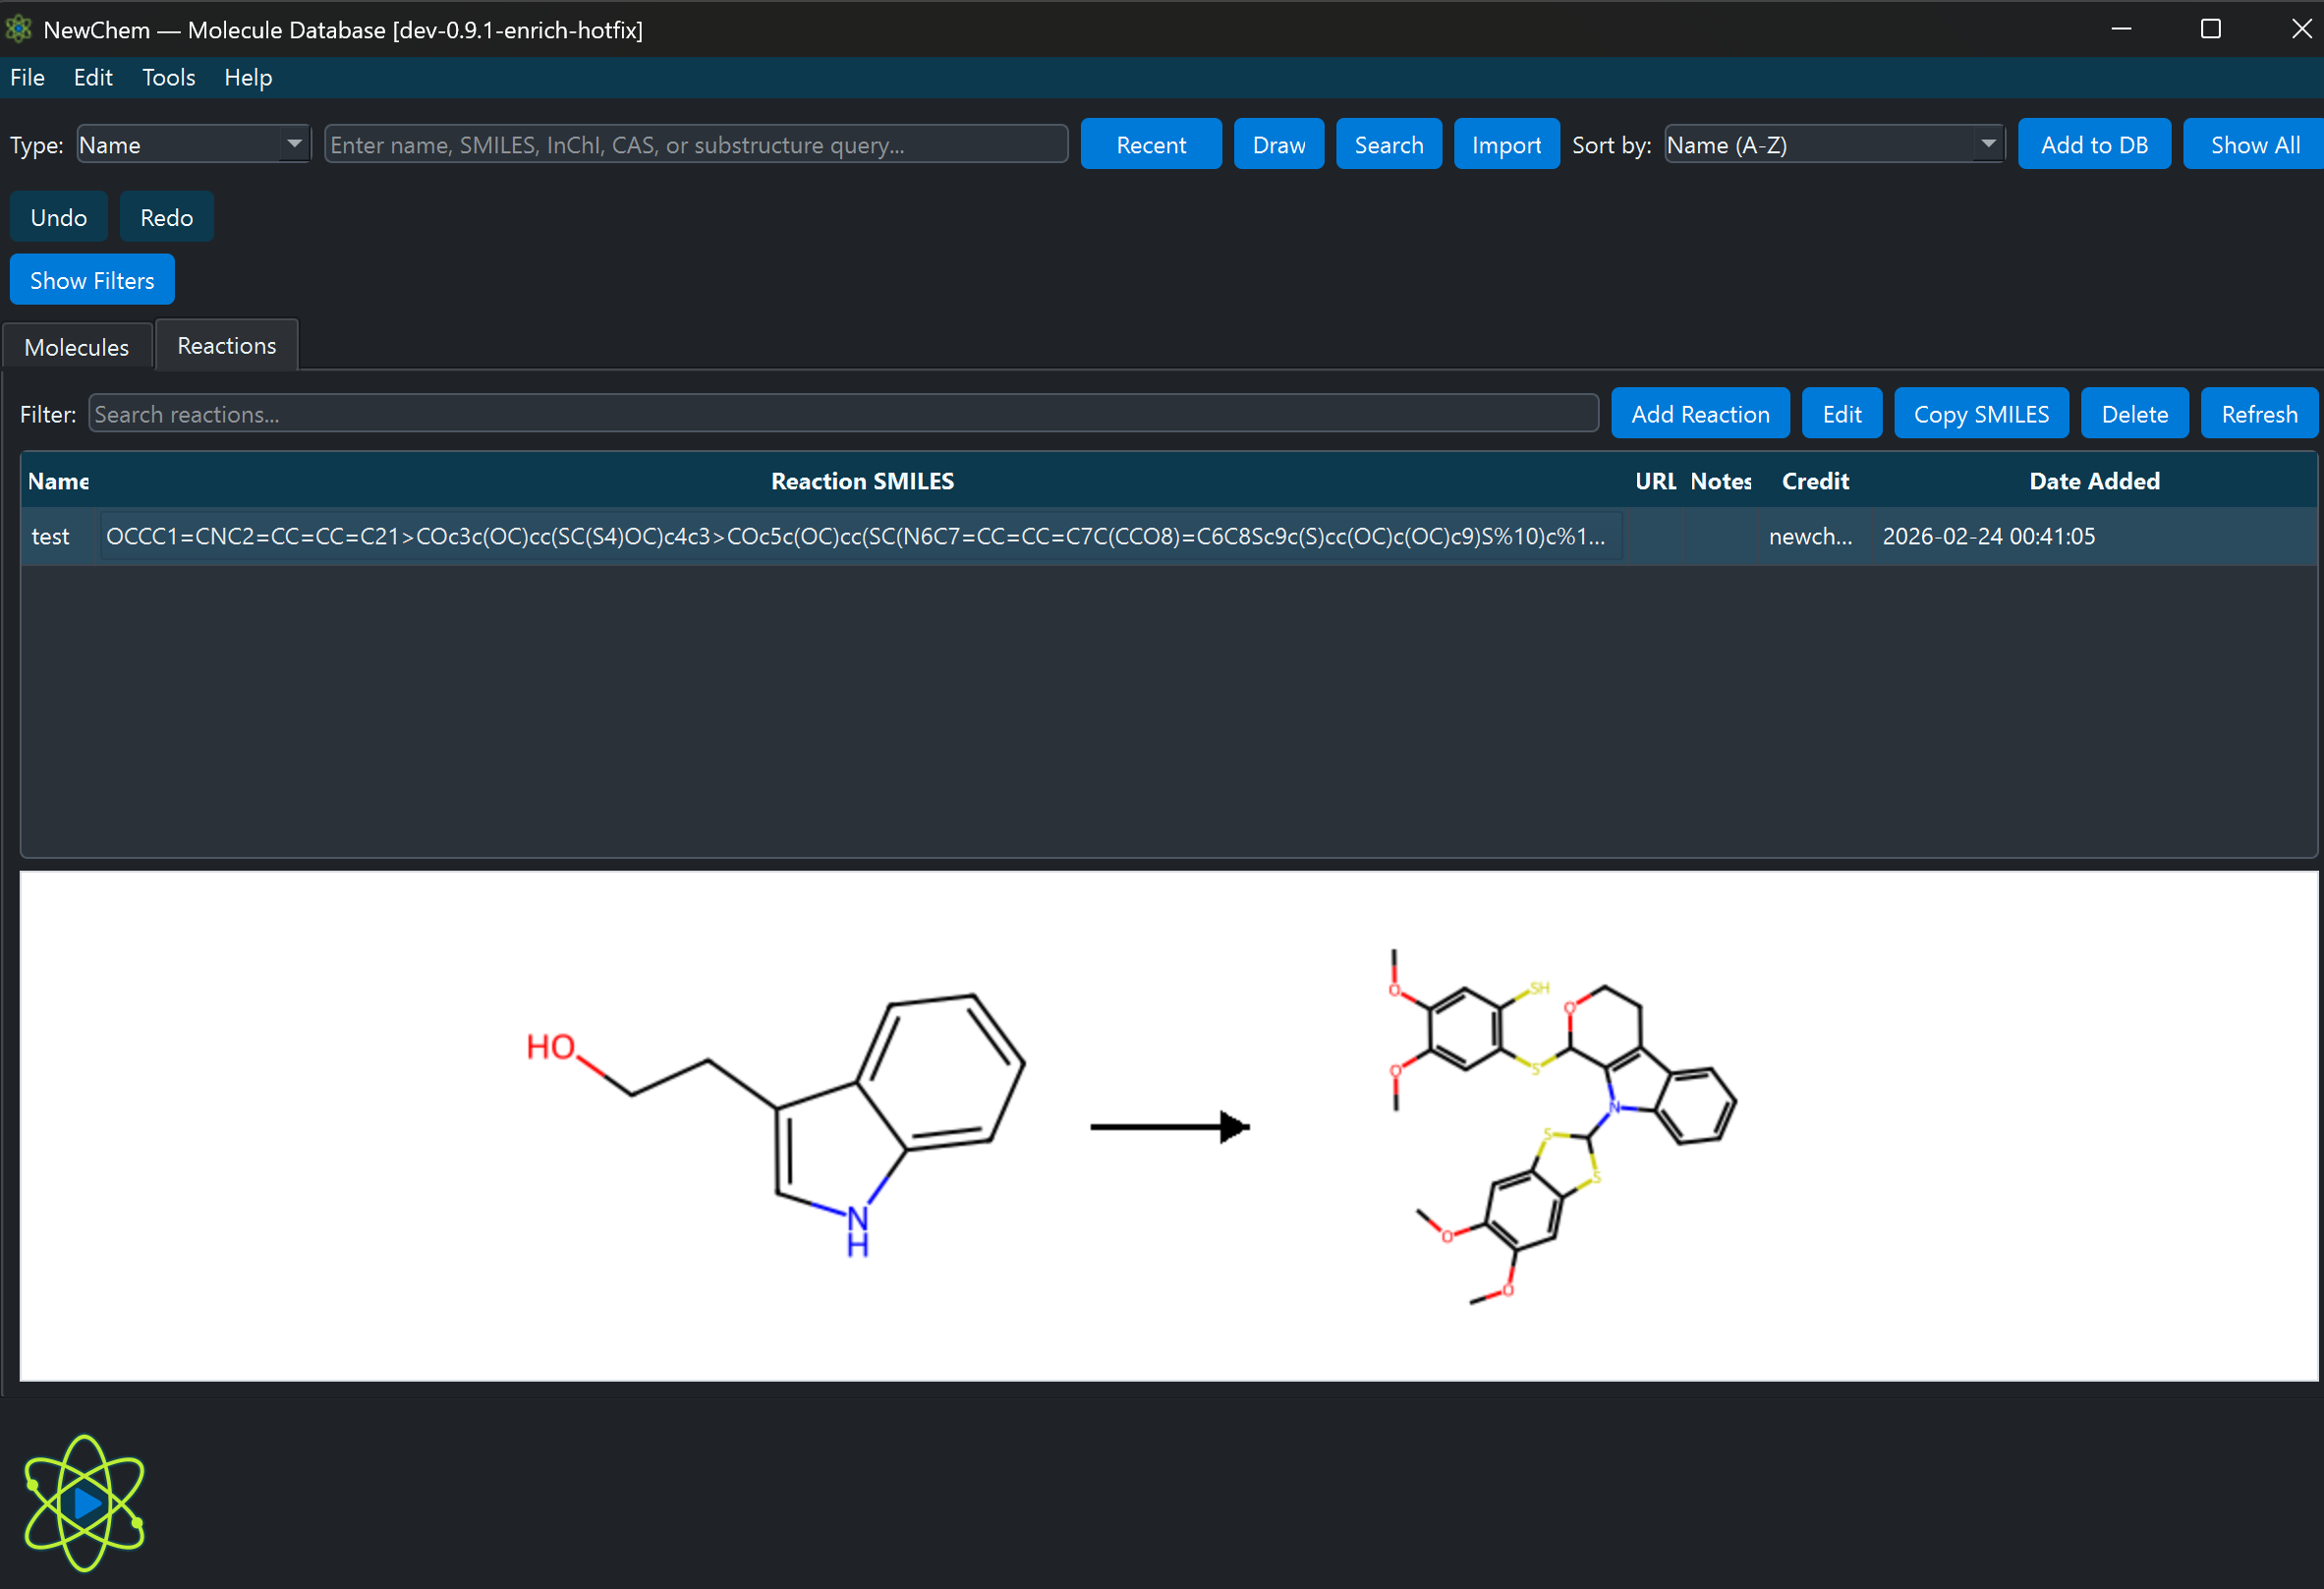Click Show Filters
Viewport: 2324px width, 1589px height.
coord(91,279)
